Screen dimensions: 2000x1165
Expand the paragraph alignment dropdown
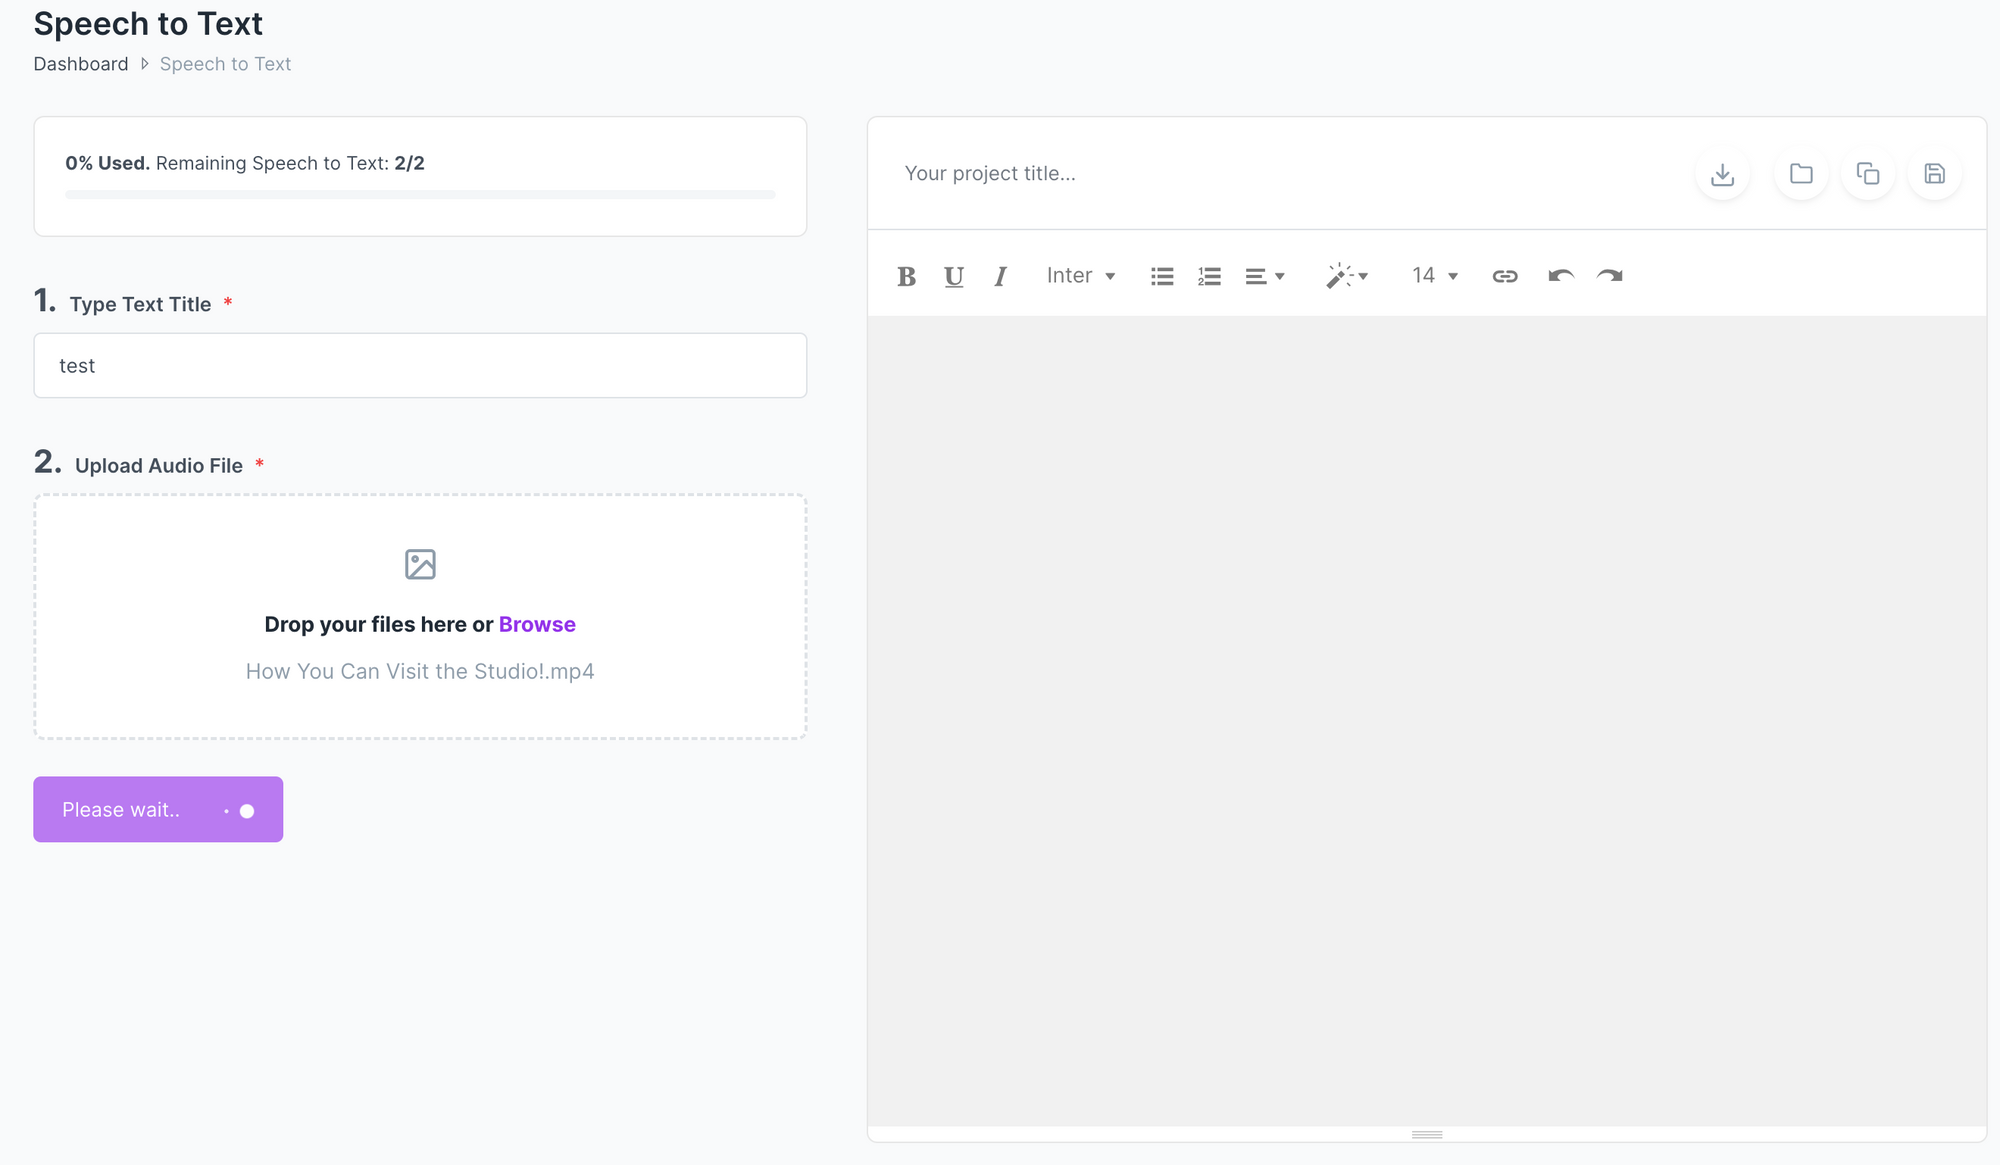pos(1264,276)
